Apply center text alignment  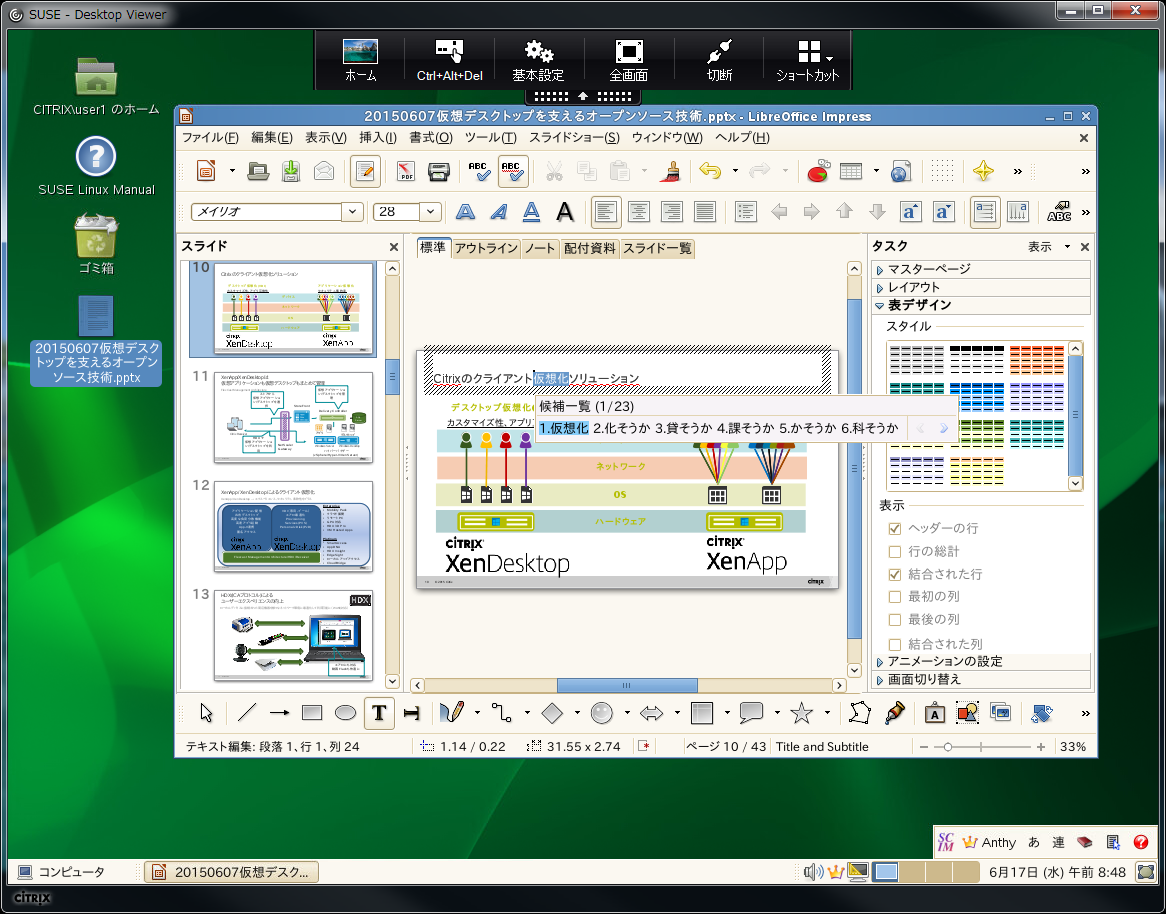click(639, 212)
